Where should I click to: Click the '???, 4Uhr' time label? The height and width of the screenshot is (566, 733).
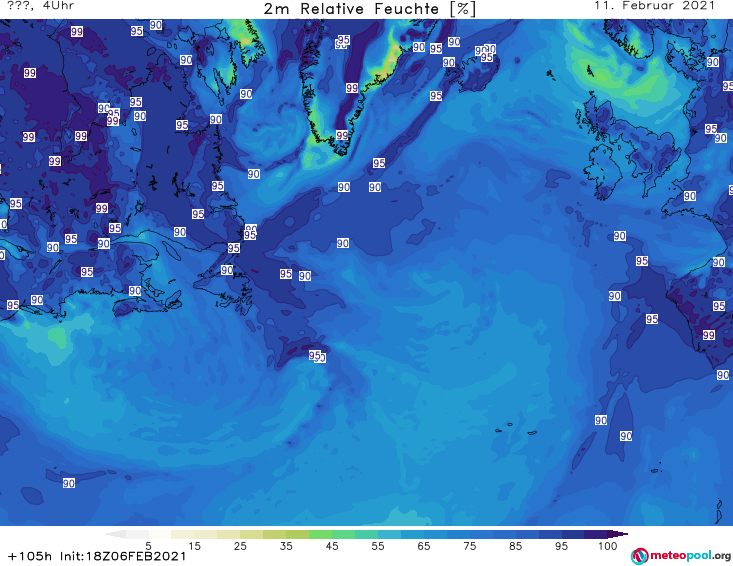(x=40, y=6)
